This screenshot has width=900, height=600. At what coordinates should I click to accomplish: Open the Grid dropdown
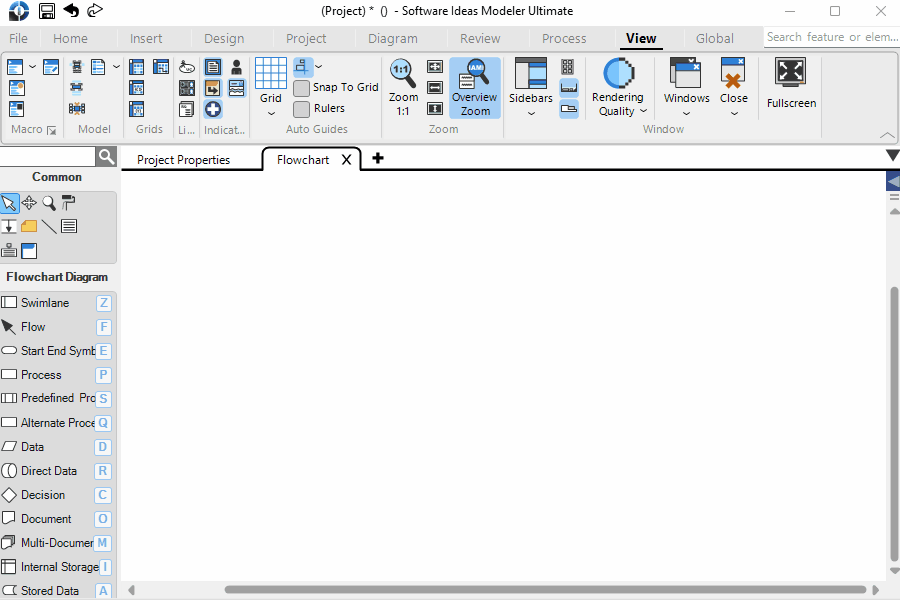click(x=270, y=112)
